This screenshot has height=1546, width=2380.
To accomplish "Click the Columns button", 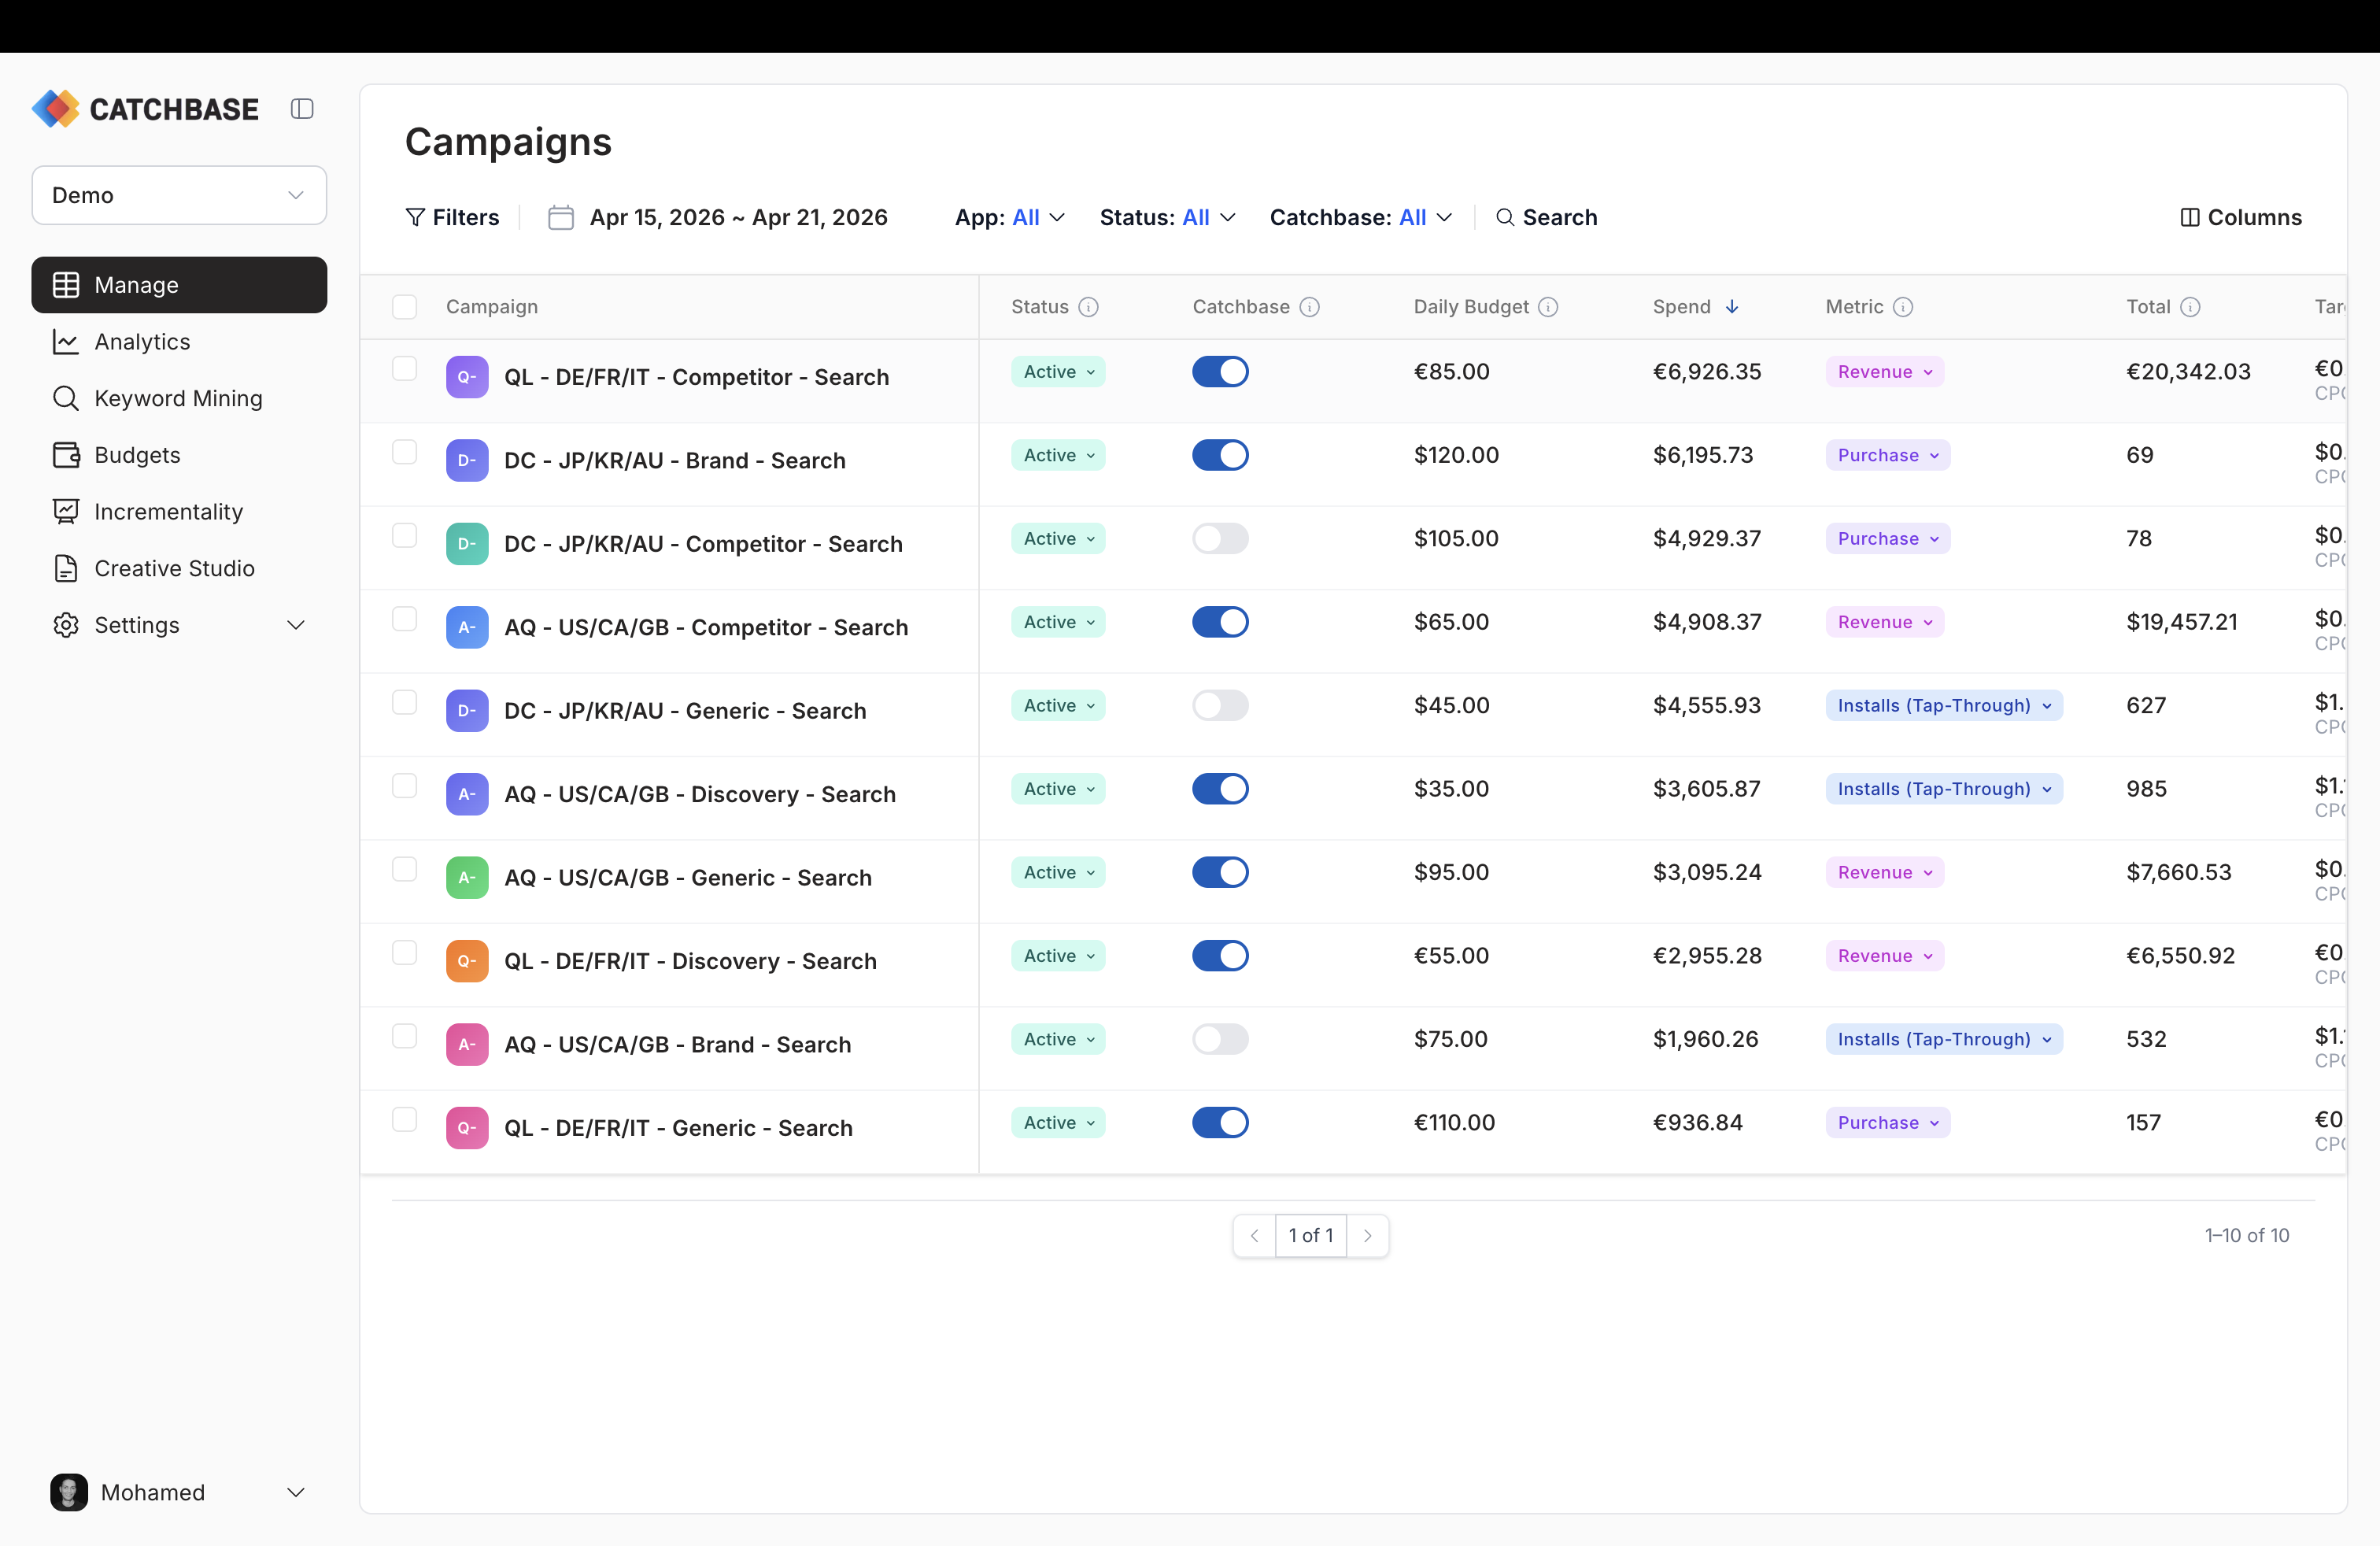I will coord(2241,217).
